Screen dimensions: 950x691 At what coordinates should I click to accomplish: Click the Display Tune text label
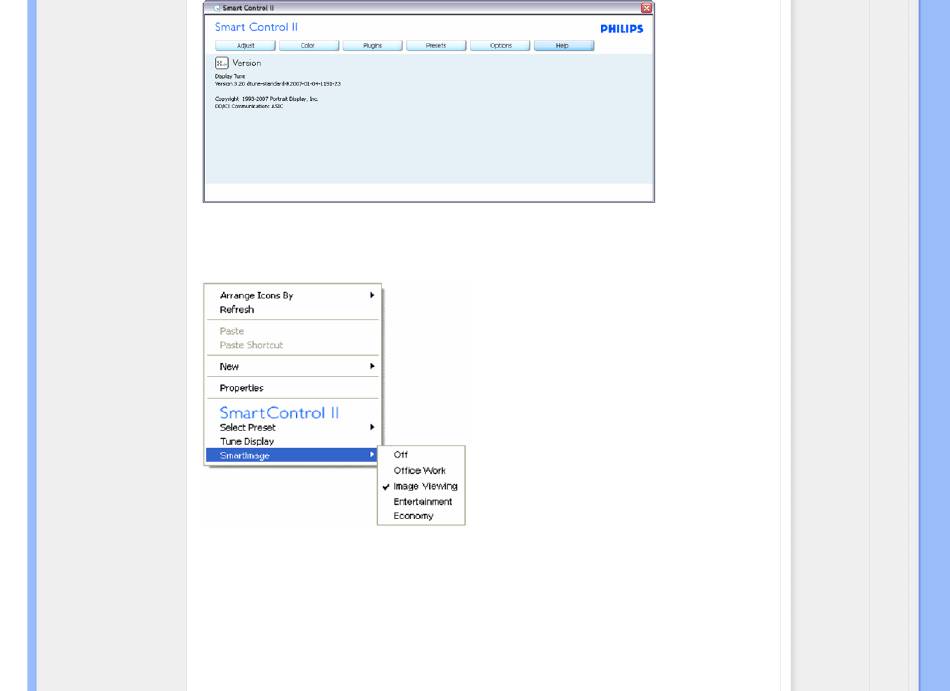click(230, 77)
